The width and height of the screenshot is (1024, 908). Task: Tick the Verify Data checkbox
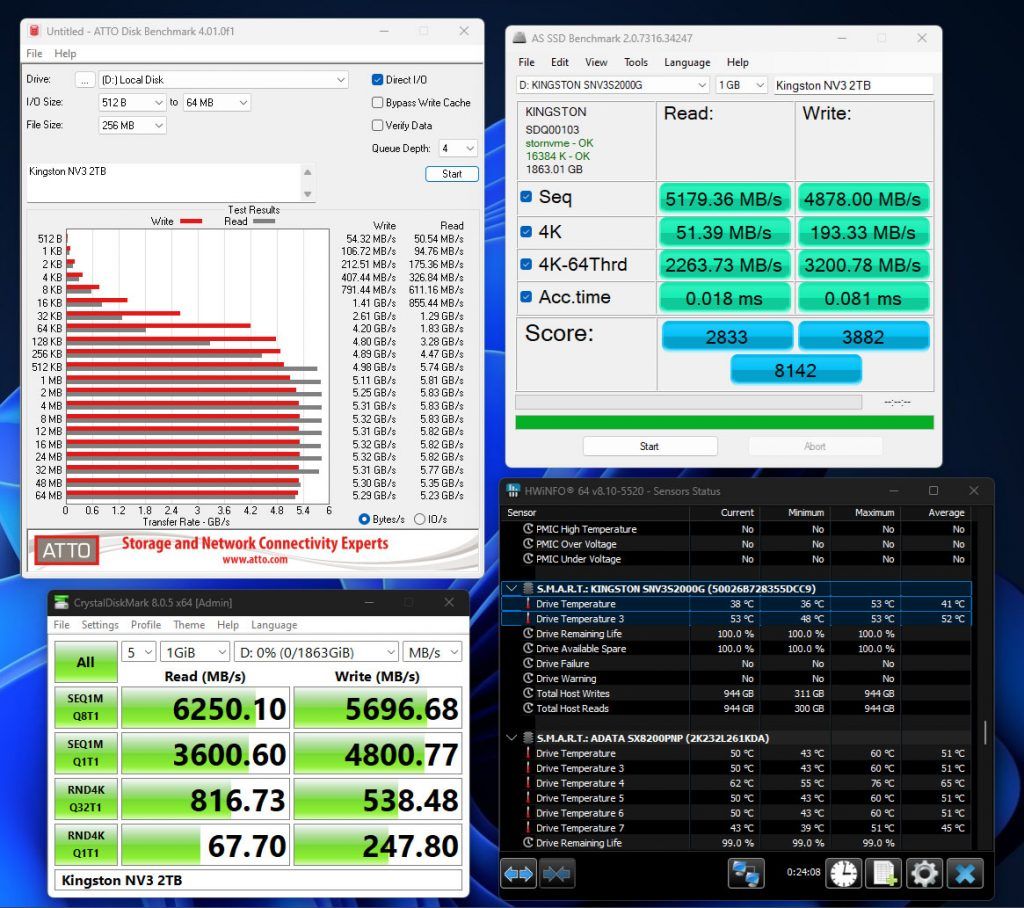click(377, 125)
